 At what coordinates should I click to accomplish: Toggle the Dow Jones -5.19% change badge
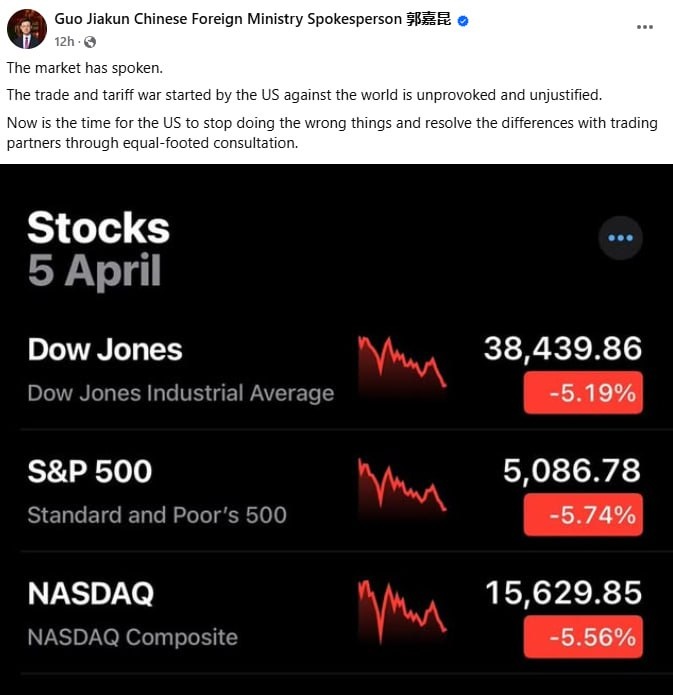(x=583, y=393)
